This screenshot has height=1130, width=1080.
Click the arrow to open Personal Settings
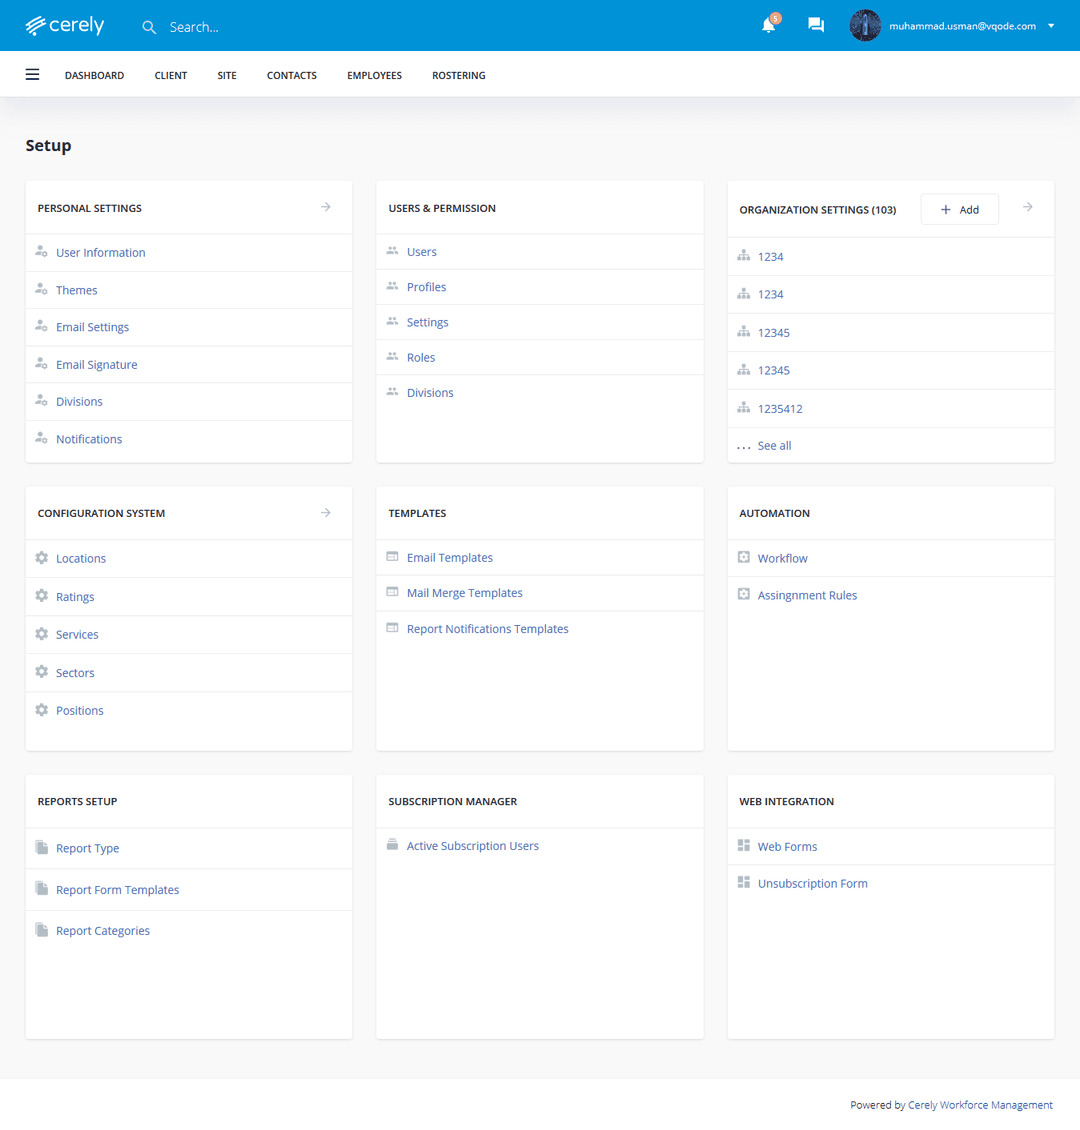(x=326, y=207)
